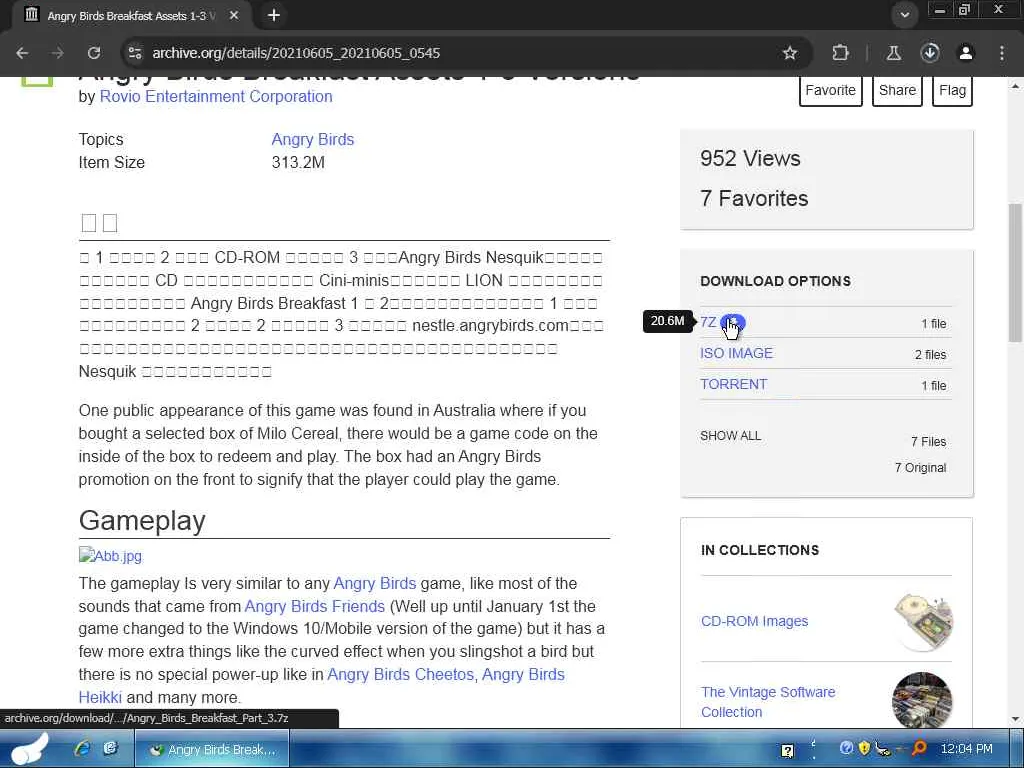The image size is (1024, 768).
Task: Click the security shield tray icon
Action: tap(864, 748)
